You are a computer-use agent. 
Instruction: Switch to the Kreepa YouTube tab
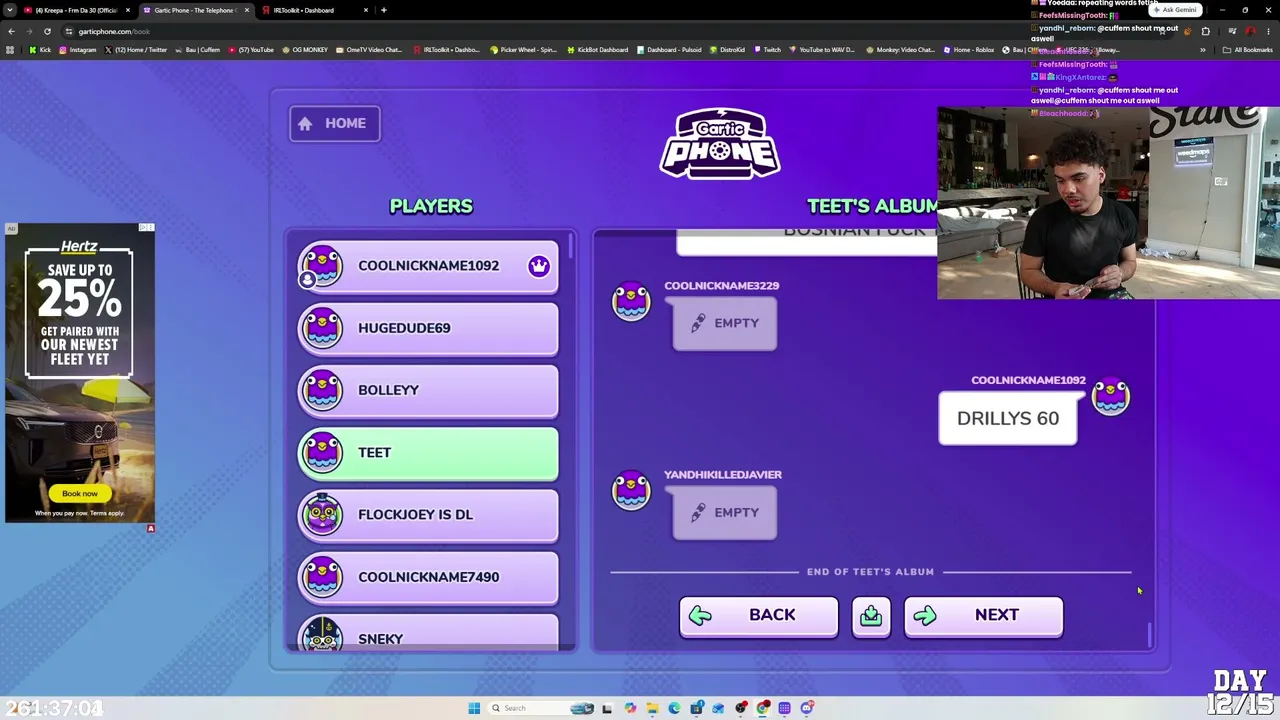point(76,10)
